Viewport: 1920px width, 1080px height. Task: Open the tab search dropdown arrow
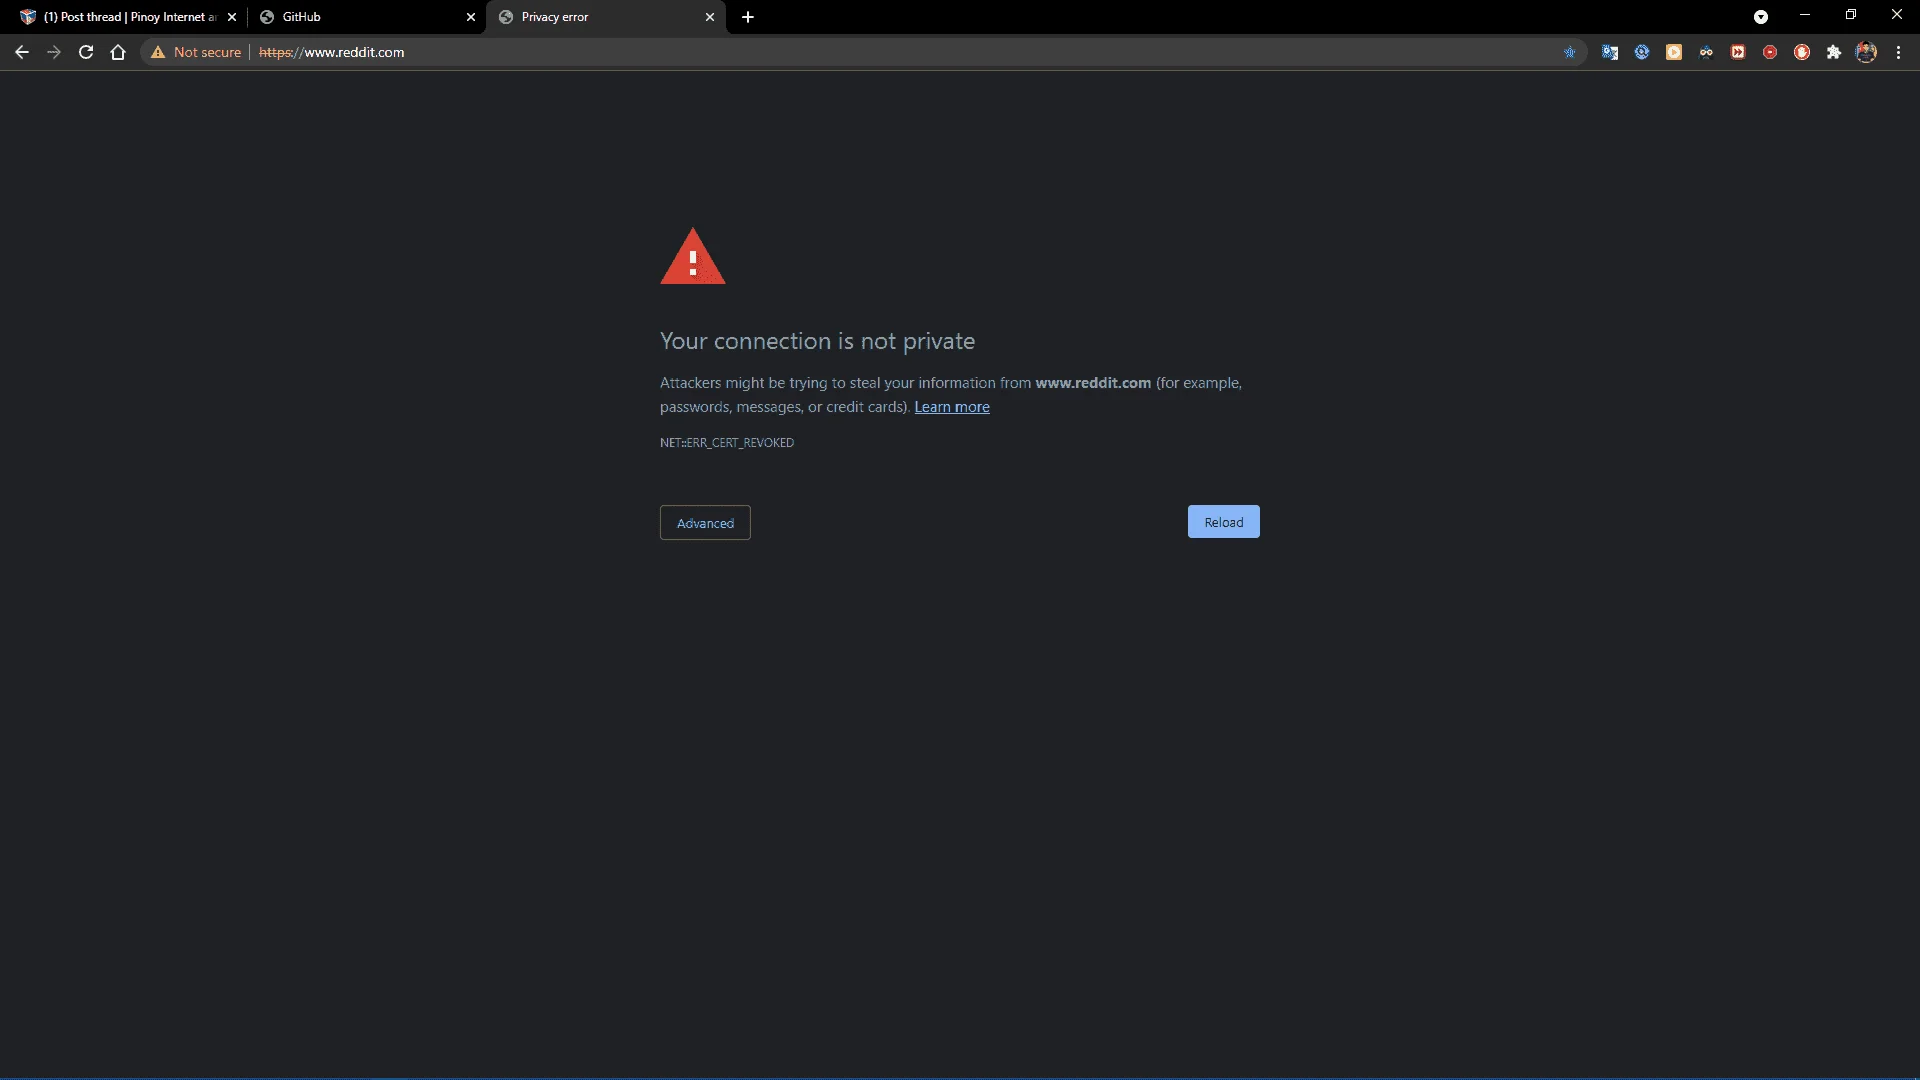[1761, 17]
